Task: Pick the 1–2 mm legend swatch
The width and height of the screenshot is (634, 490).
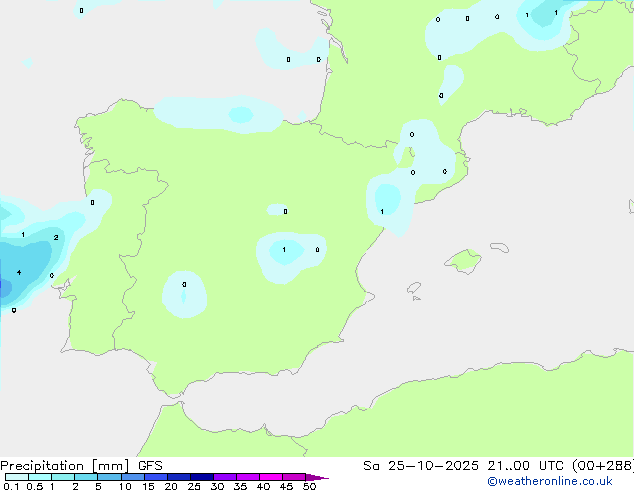Action: point(63,477)
